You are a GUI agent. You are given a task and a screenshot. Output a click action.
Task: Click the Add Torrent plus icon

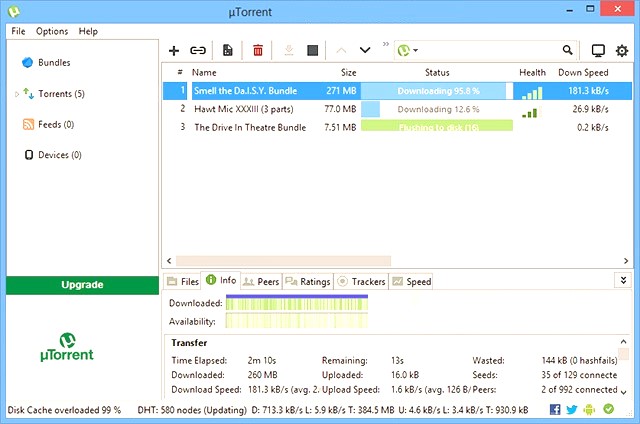pos(174,51)
